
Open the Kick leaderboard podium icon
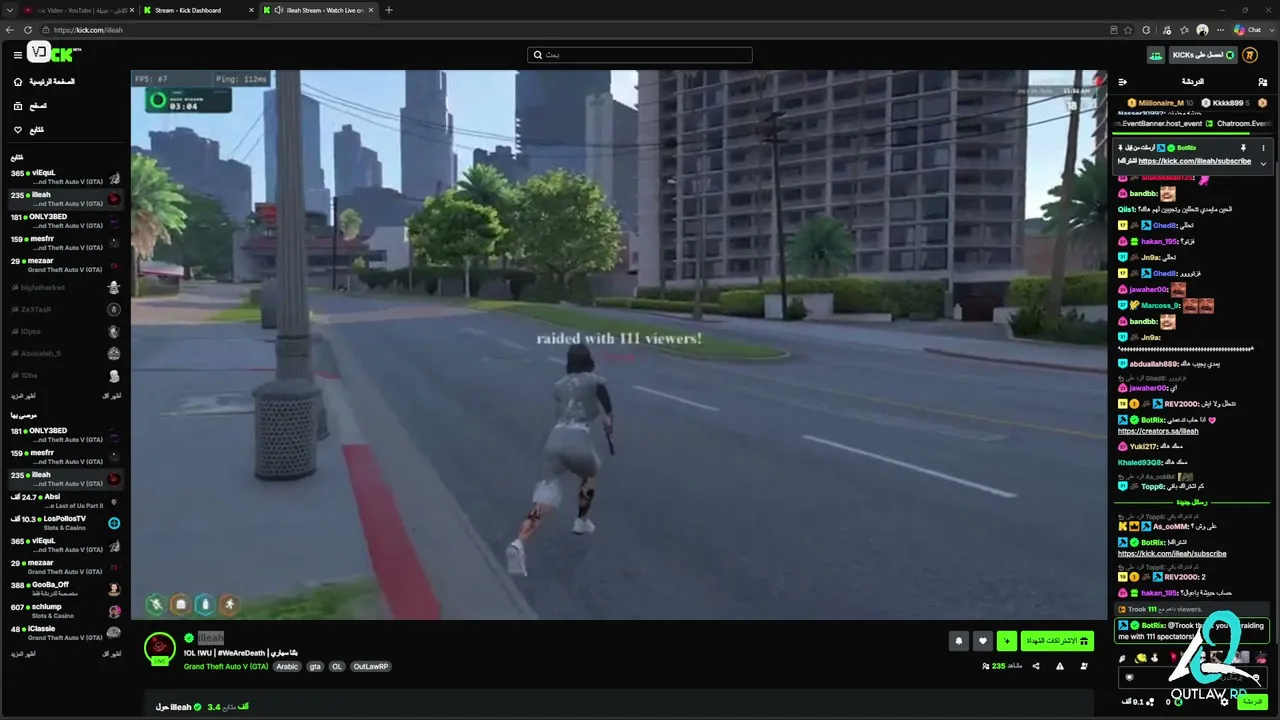1156,55
